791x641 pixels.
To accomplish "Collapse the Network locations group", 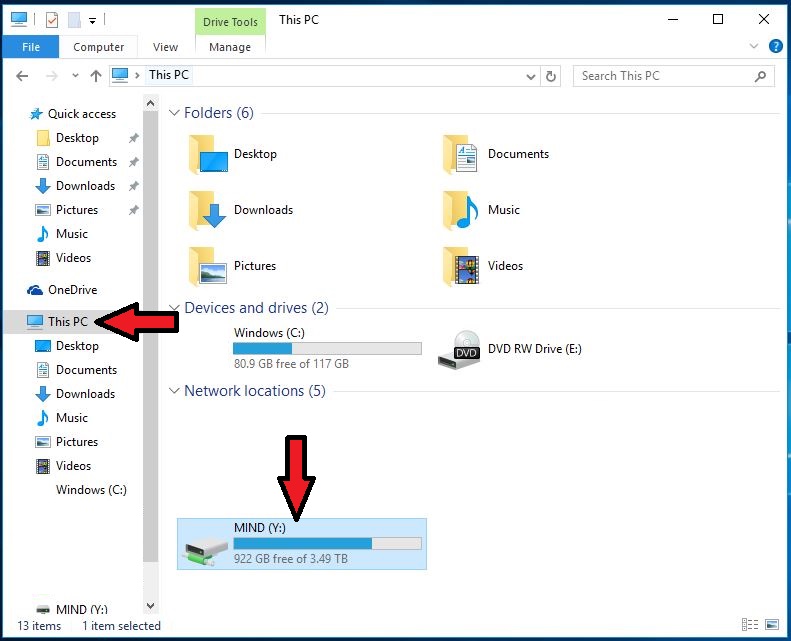I will click(x=175, y=391).
